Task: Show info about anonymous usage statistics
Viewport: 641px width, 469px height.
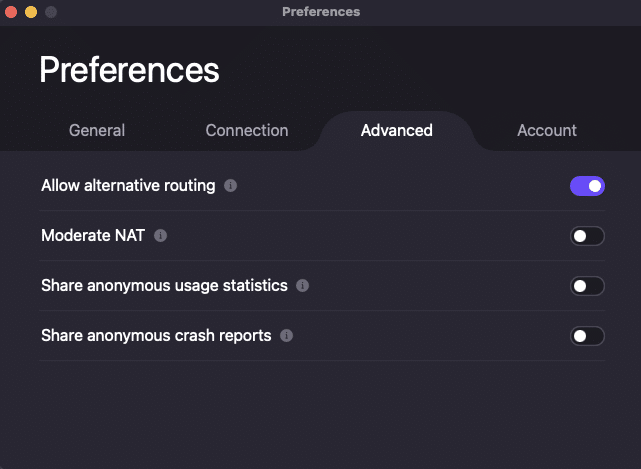Action: tap(303, 285)
